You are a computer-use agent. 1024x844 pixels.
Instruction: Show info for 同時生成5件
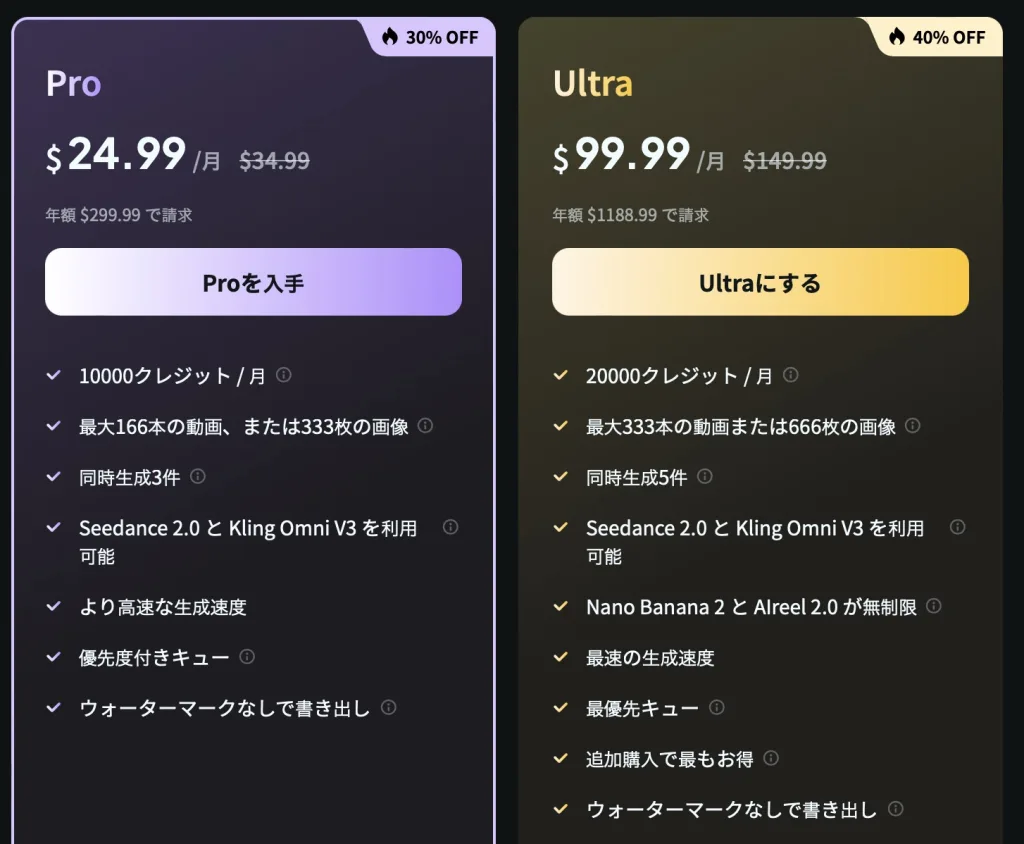click(705, 477)
